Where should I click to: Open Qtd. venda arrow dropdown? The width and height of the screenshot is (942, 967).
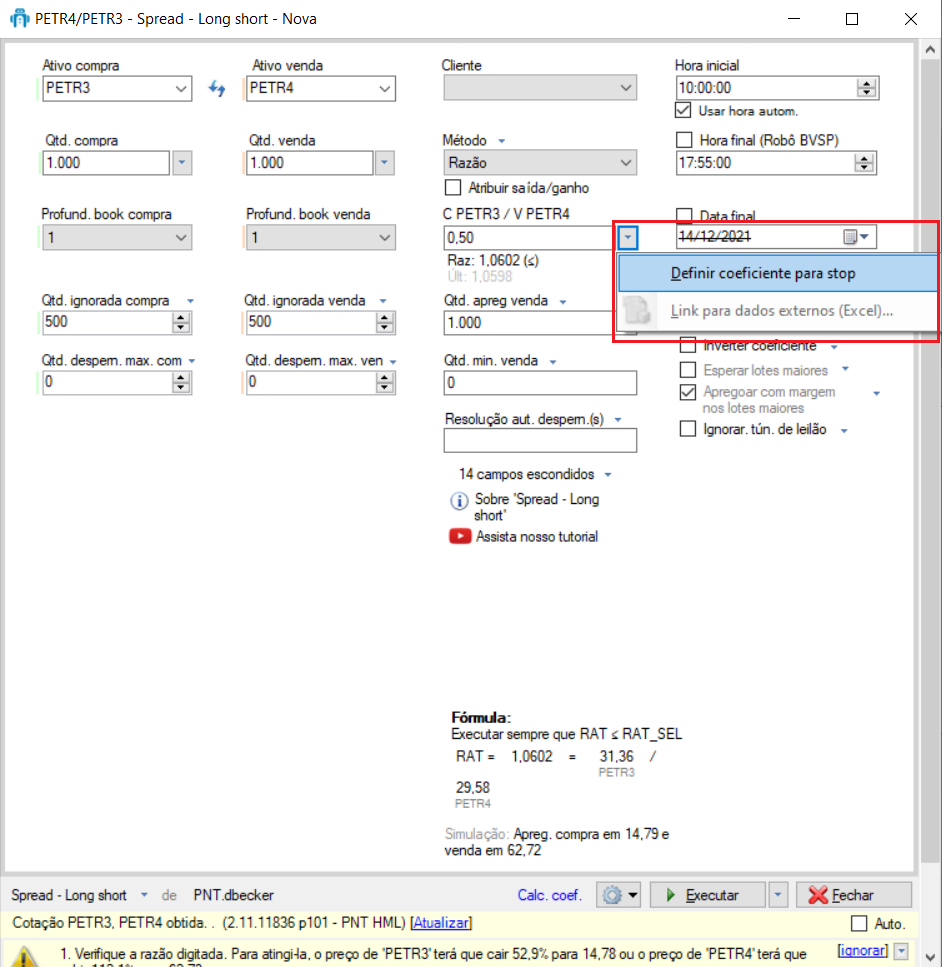tap(384, 163)
